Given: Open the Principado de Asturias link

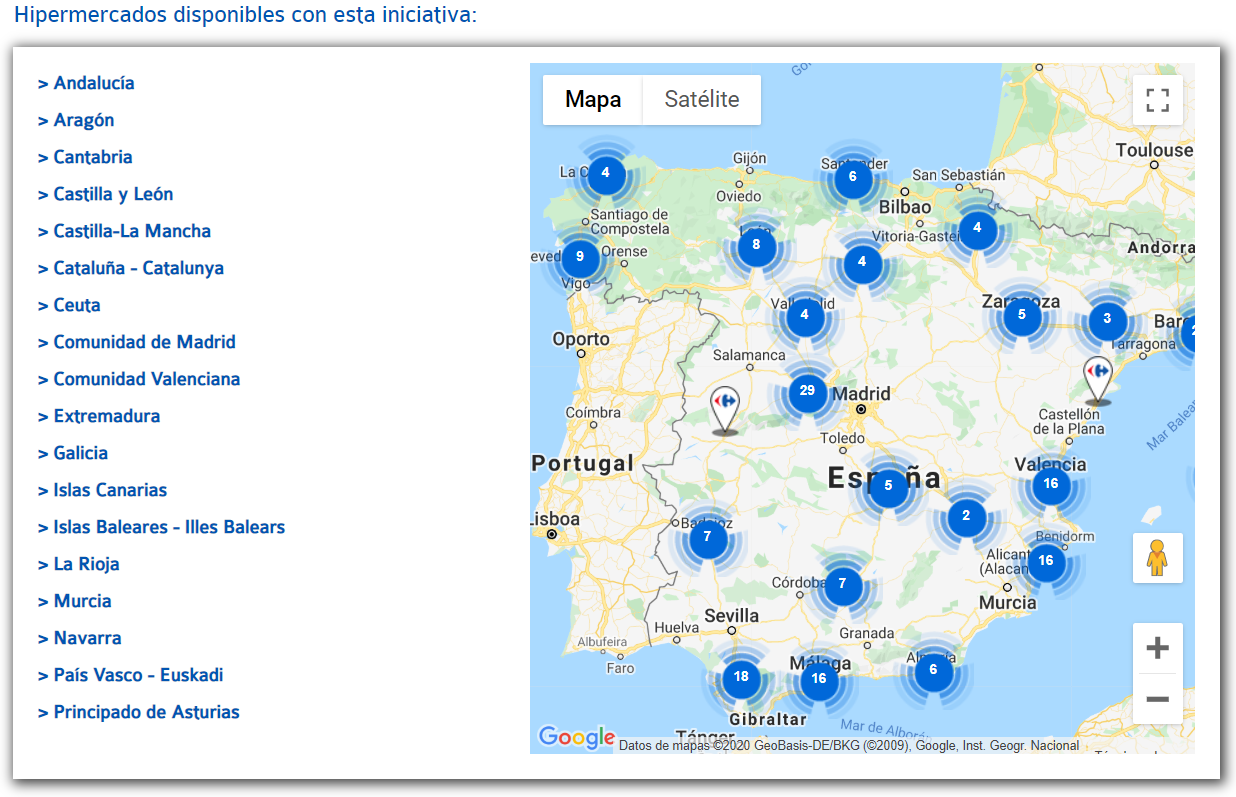Looking at the screenshot, I should tap(146, 712).
